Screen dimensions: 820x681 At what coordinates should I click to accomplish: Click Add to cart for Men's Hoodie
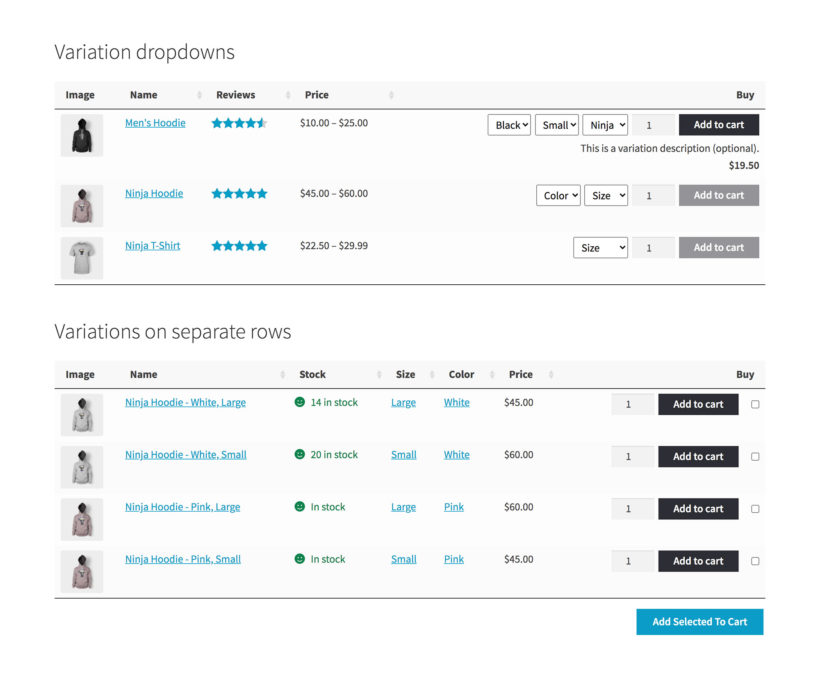click(x=718, y=124)
